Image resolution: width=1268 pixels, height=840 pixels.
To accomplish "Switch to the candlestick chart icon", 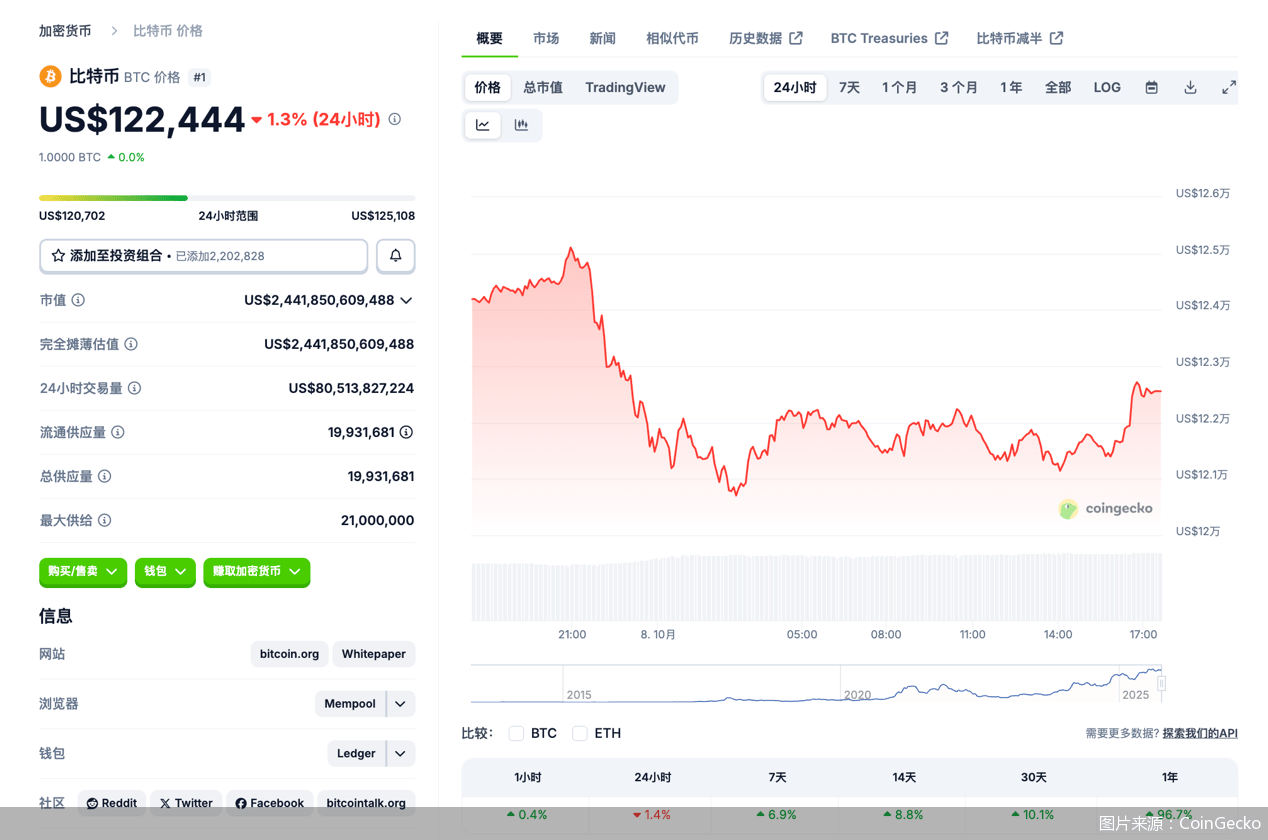I will pyautogui.click(x=520, y=124).
